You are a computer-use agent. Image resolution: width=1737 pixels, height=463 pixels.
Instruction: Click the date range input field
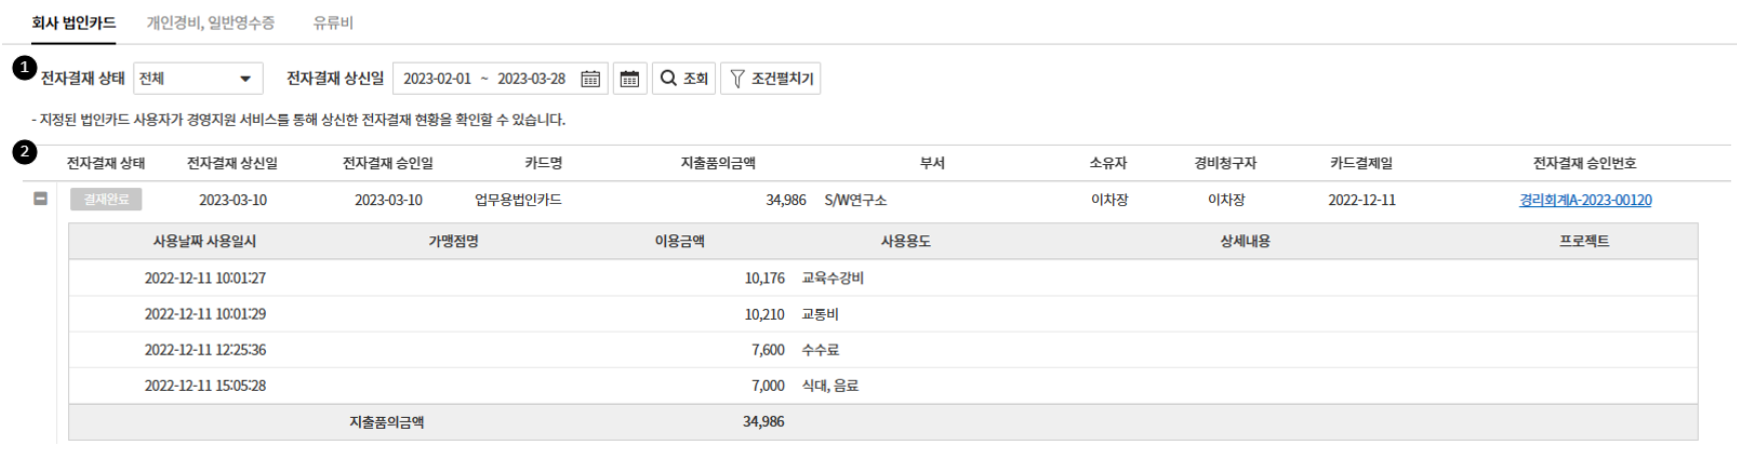click(x=485, y=79)
